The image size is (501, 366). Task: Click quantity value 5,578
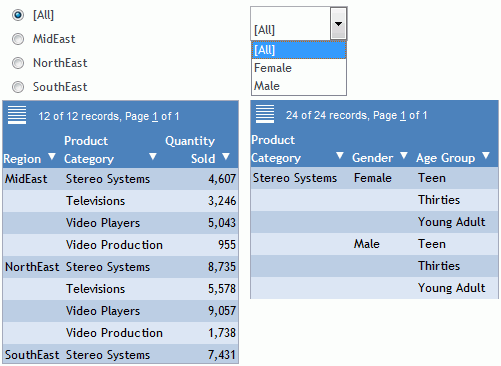coord(222,289)
